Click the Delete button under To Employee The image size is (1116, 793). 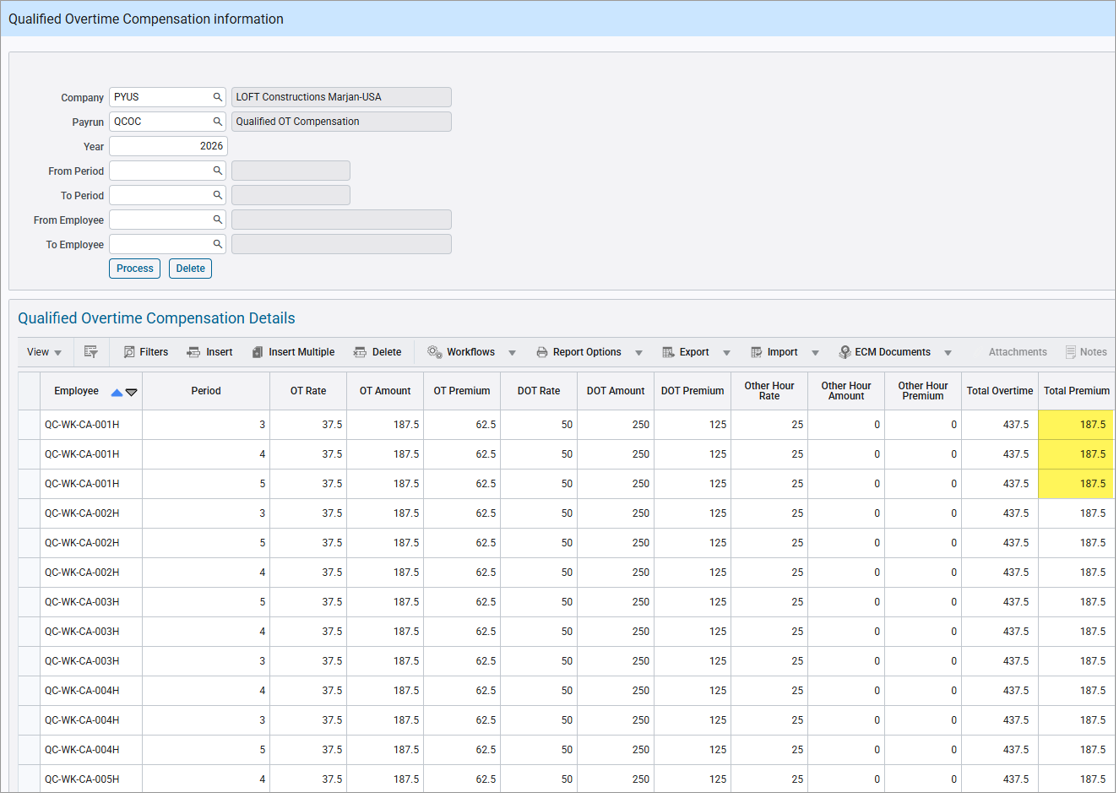tap(190, 268)
